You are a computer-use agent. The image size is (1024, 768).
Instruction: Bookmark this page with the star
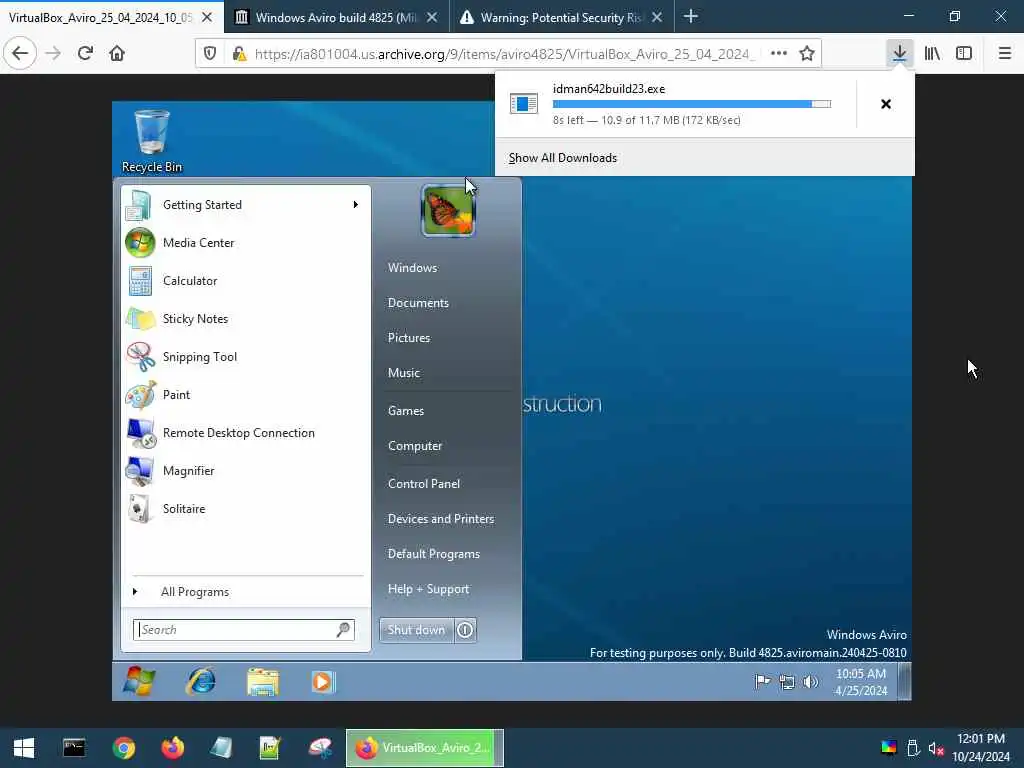tap(807, 54)
